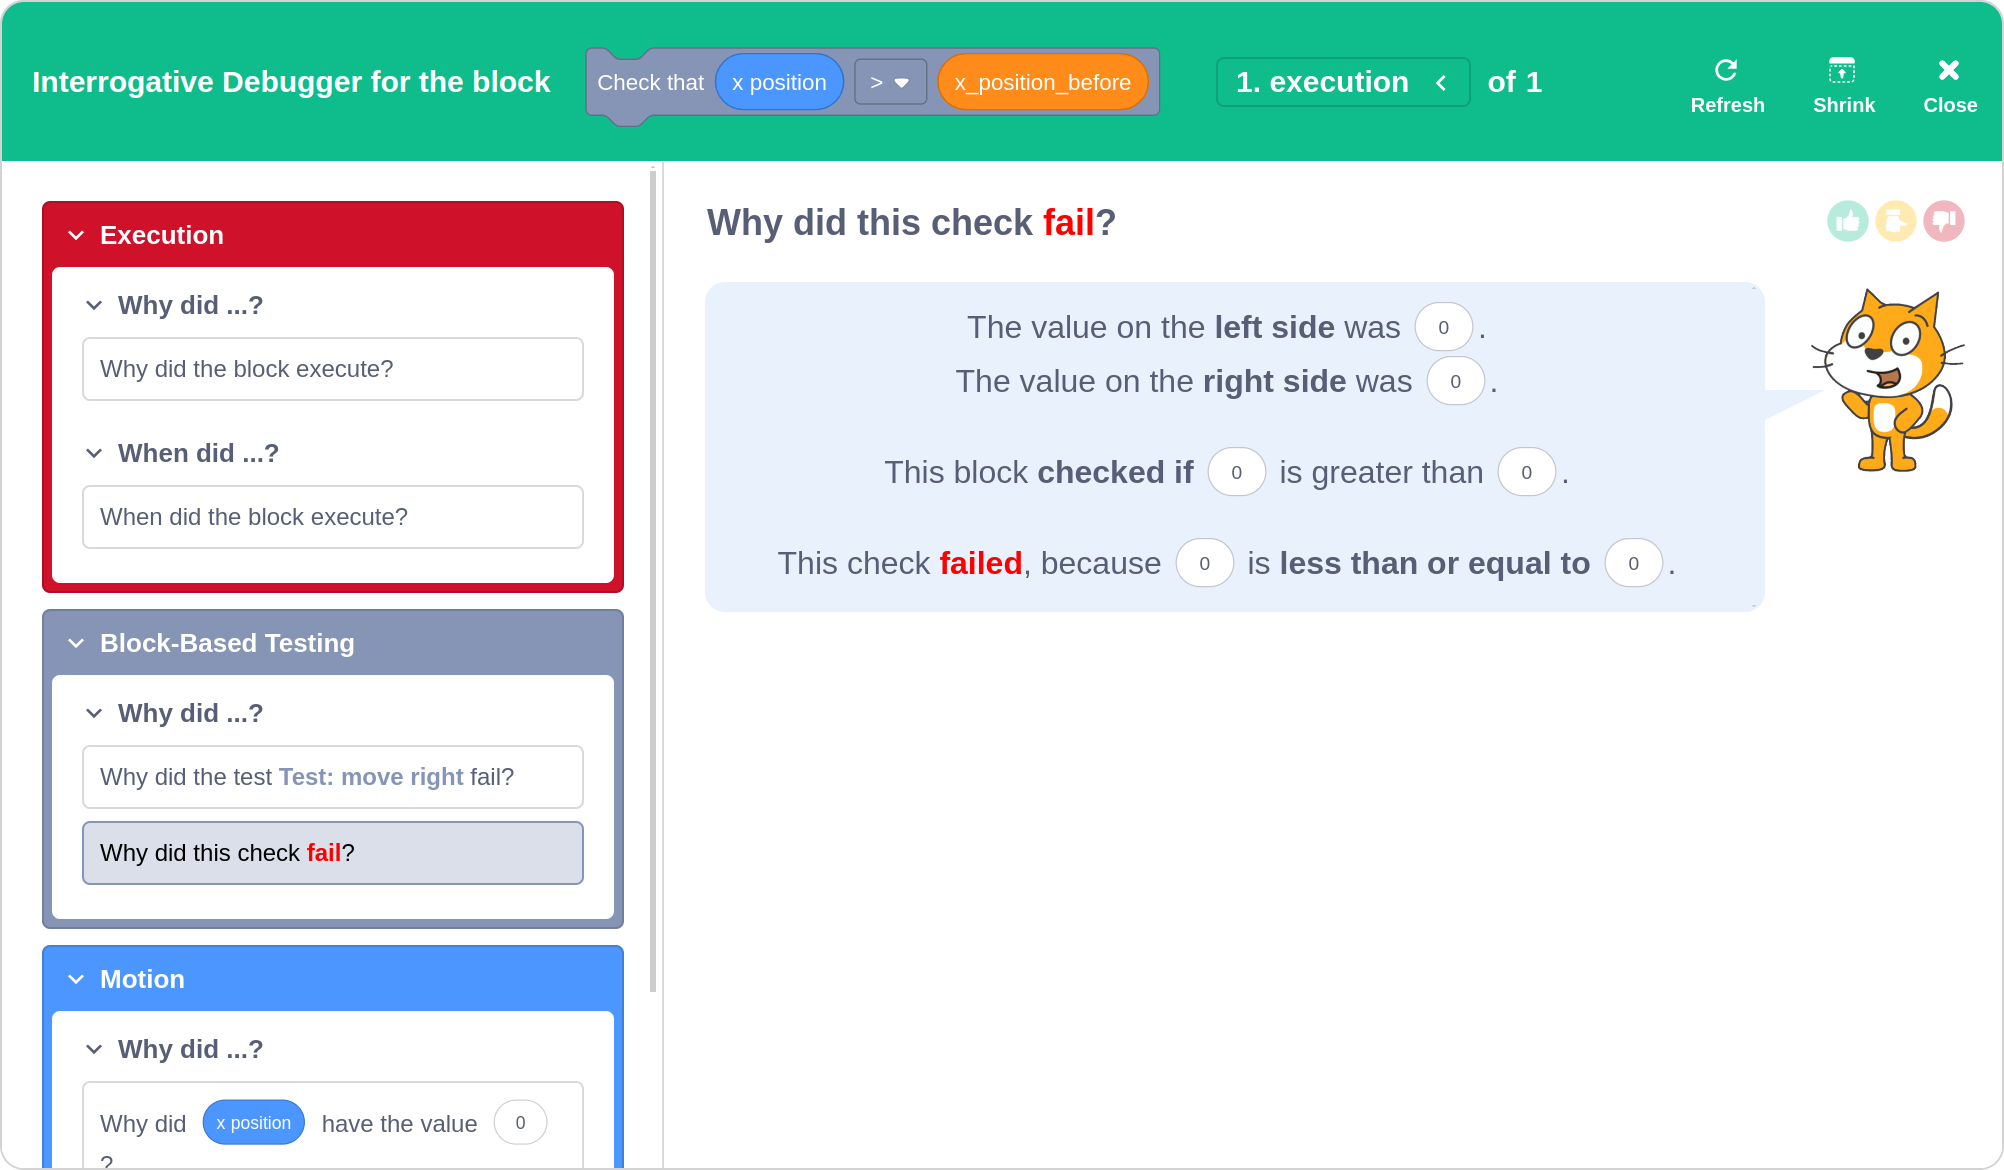Click the Shrink debugger icon
The width and height of the screenshot is (2004, 1170).
tap(1842, 71)
